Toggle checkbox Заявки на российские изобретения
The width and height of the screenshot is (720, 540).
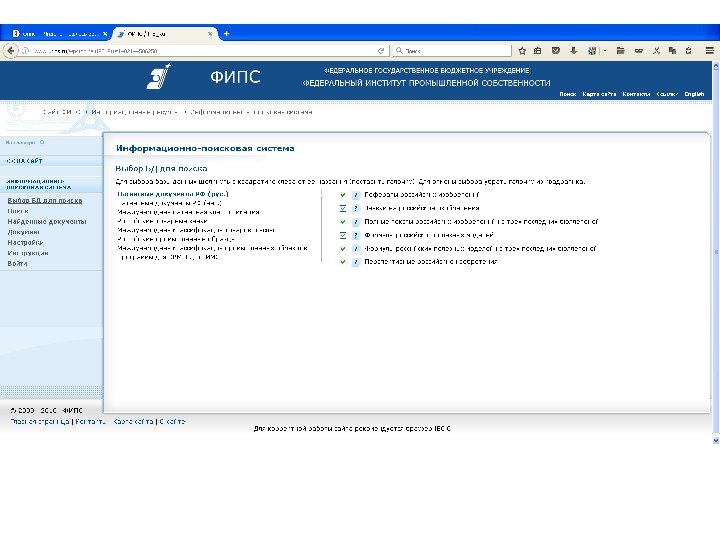pyautogui.click(x=343, y=208)
